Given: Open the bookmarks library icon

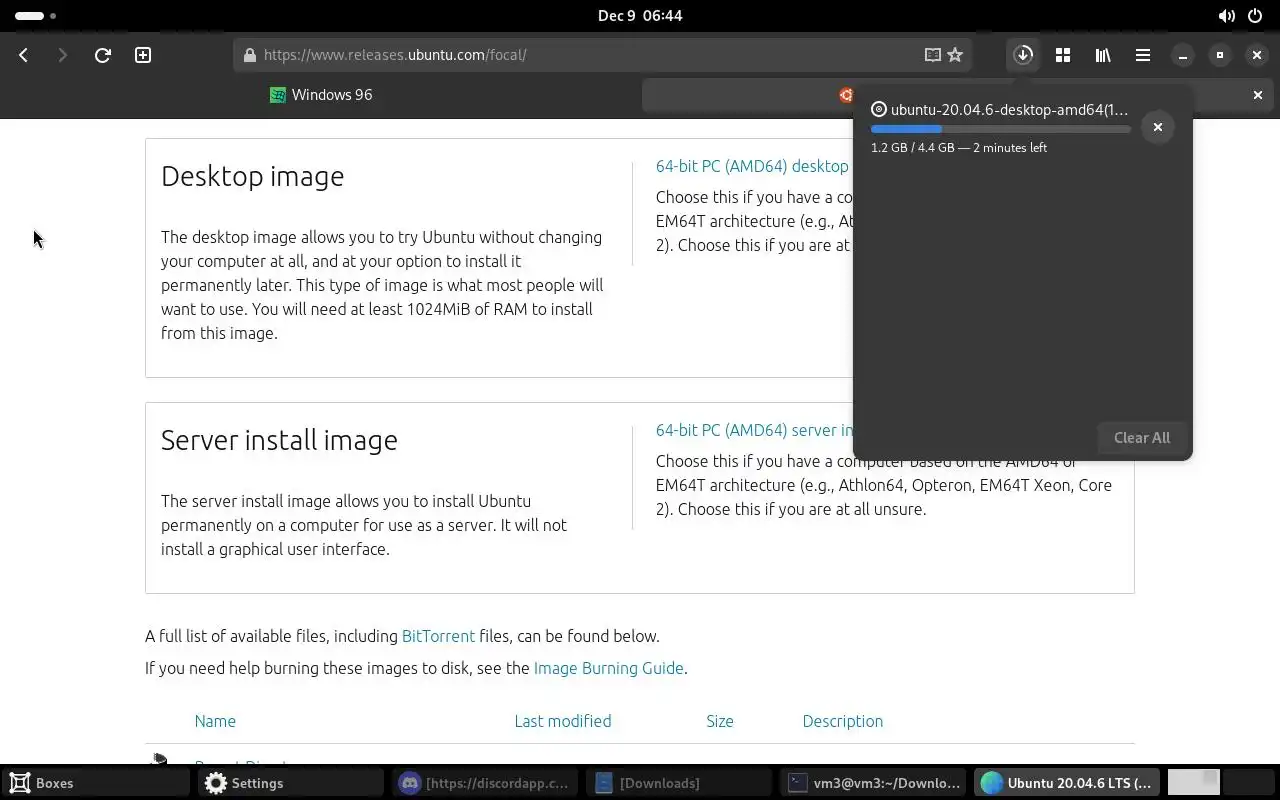Looking at the screenshot, I should pyautogui.click(x=1103, y=55).
